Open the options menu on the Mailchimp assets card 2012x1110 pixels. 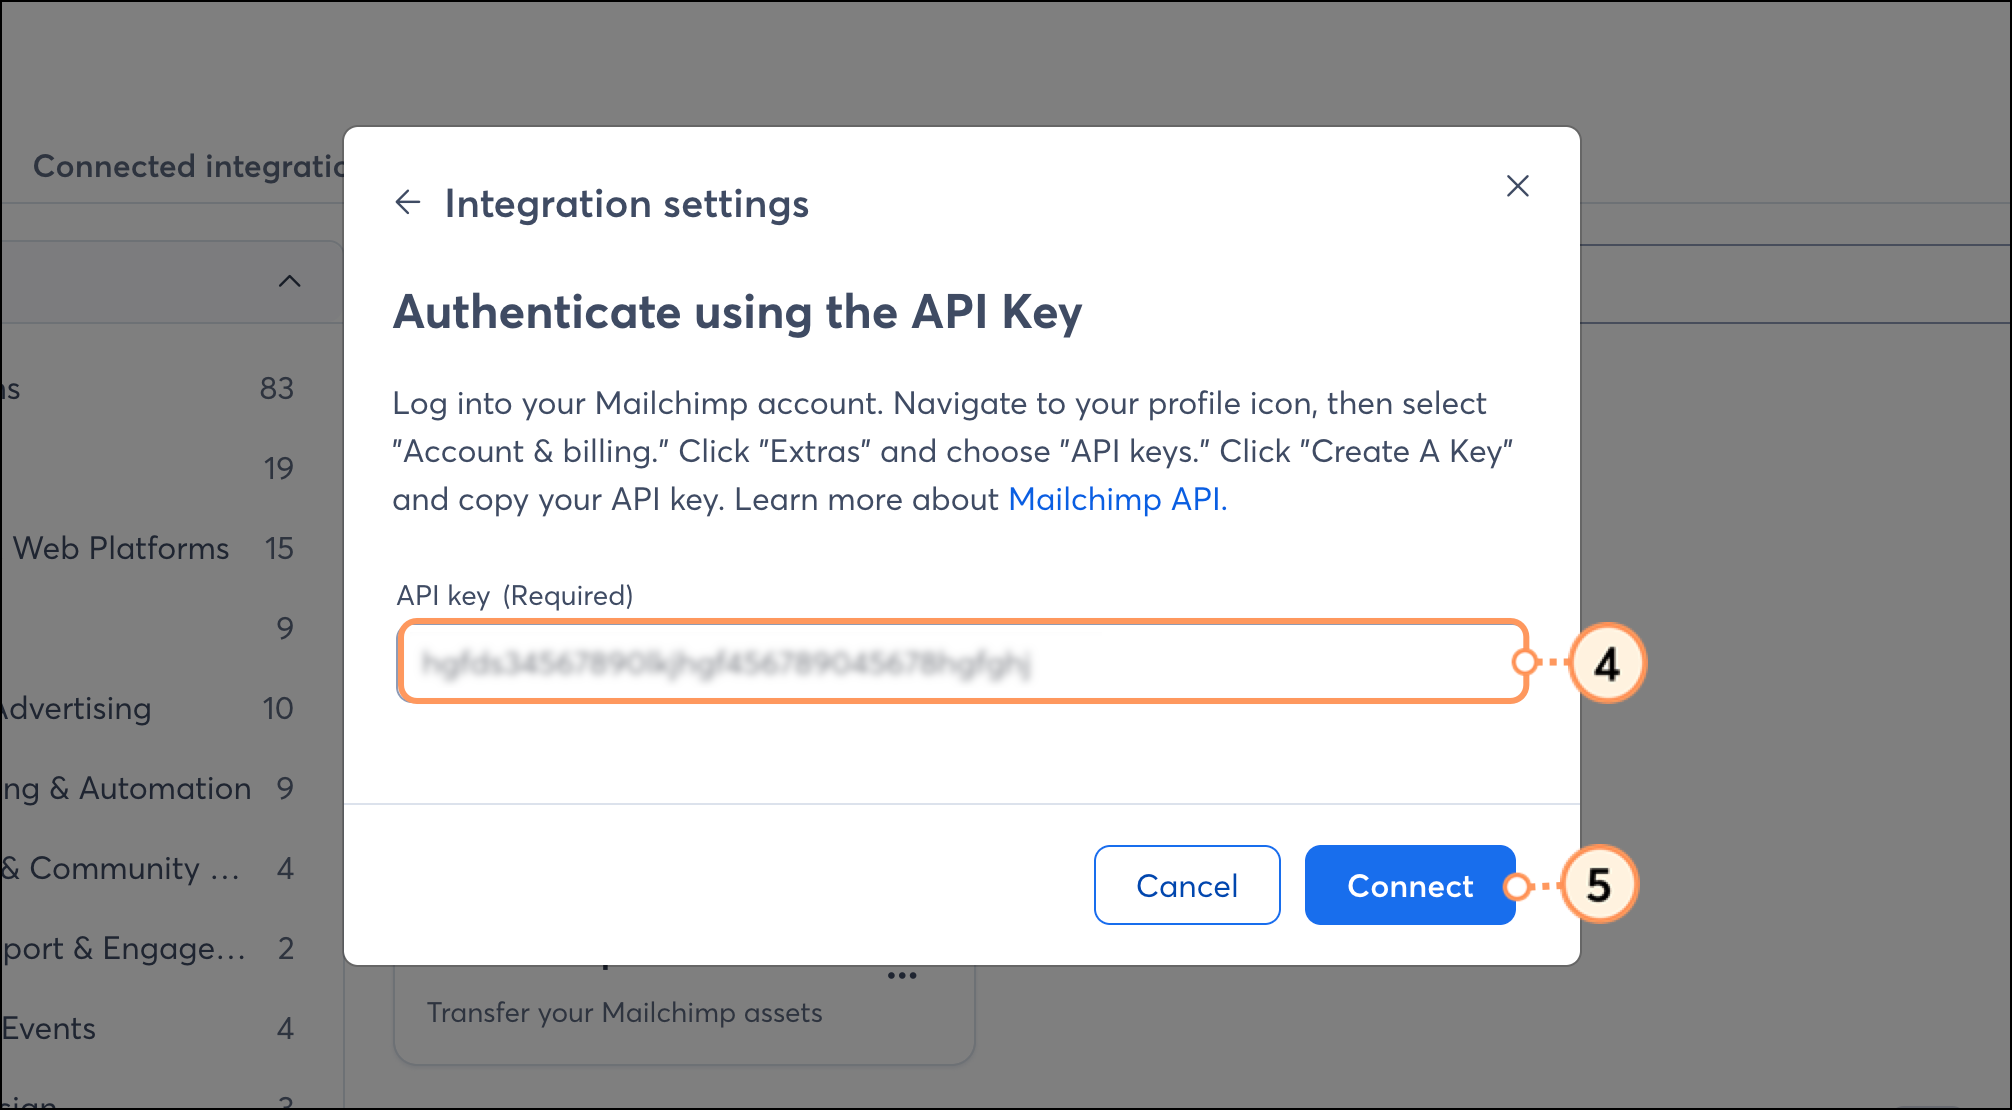point(901,975)
